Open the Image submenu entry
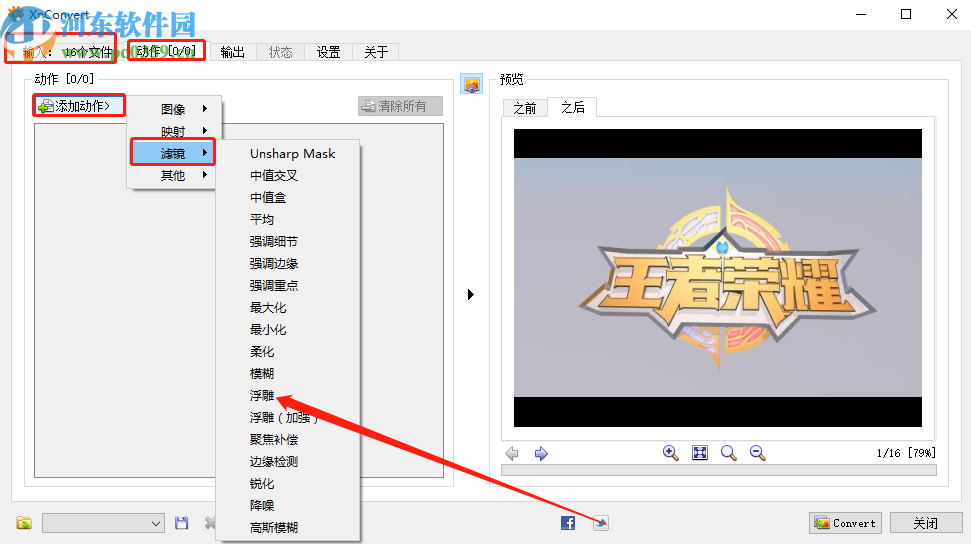971x544 pixels. pyautogui.click(x=173, y=109)
